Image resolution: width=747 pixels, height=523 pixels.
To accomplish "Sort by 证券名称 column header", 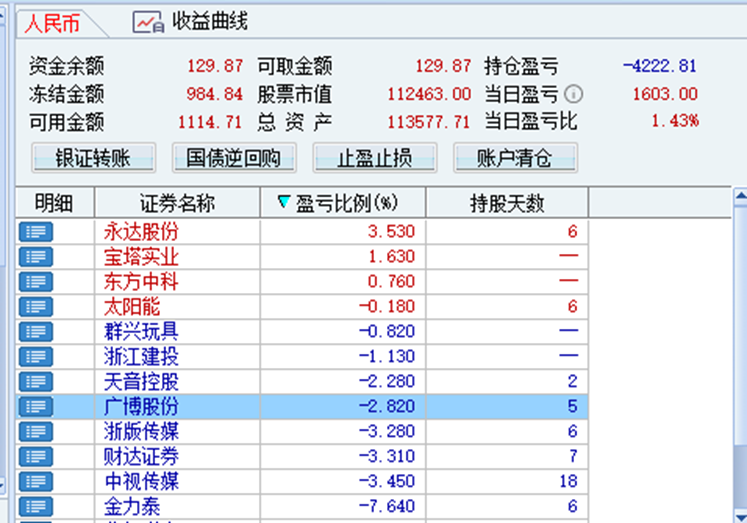I will tap(177, 204).
